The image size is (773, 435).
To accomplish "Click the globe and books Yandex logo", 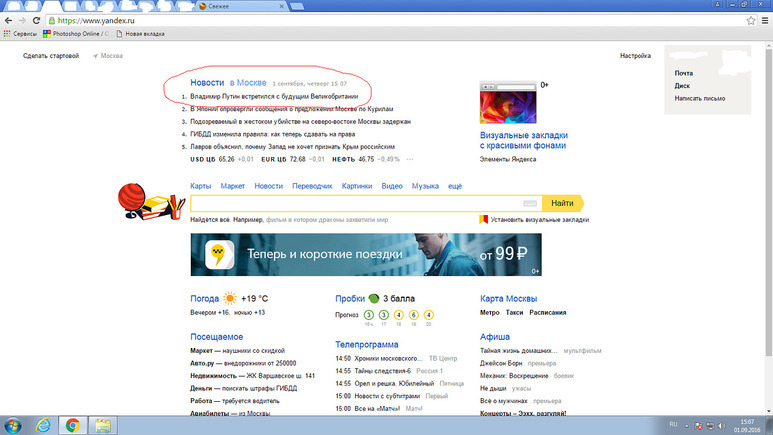I will click(x=151, y=201).
